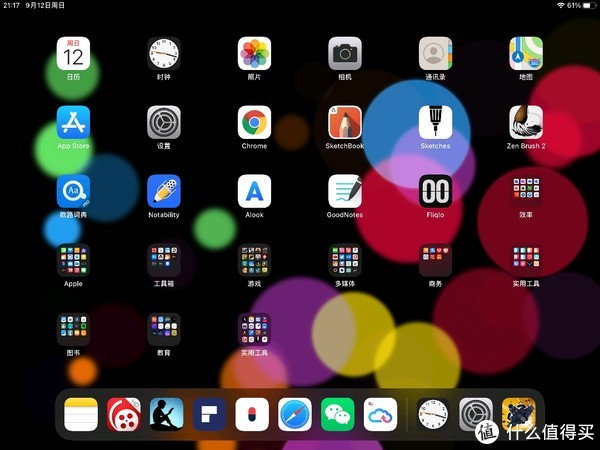600x450 pixels.
Task: Tap the 21:17 time in status bar
Action: pyautogui.click(x=11, y=5)
